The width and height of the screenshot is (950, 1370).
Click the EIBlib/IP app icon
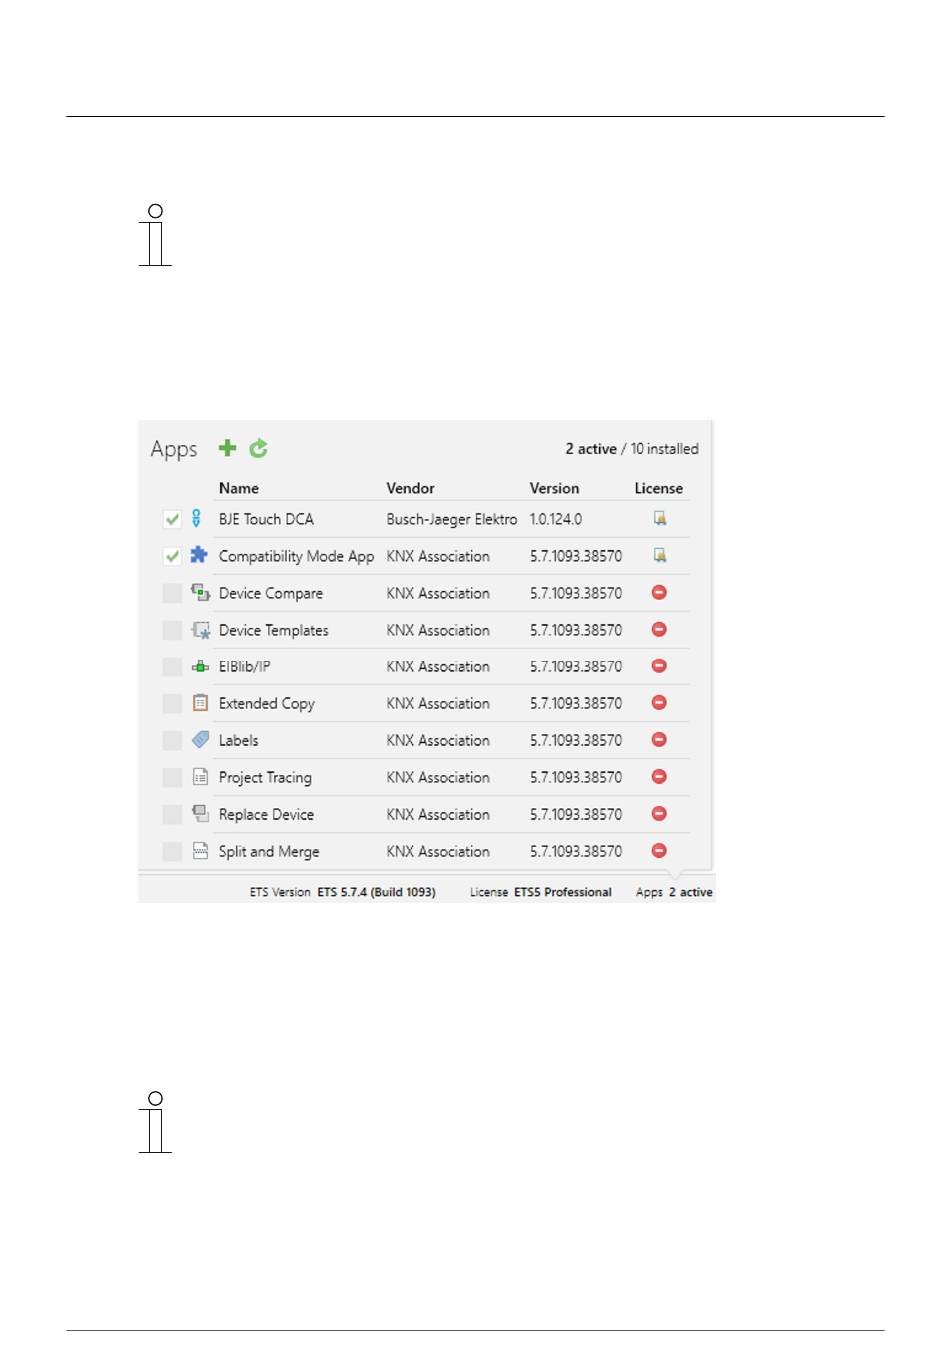click(200, 666)
